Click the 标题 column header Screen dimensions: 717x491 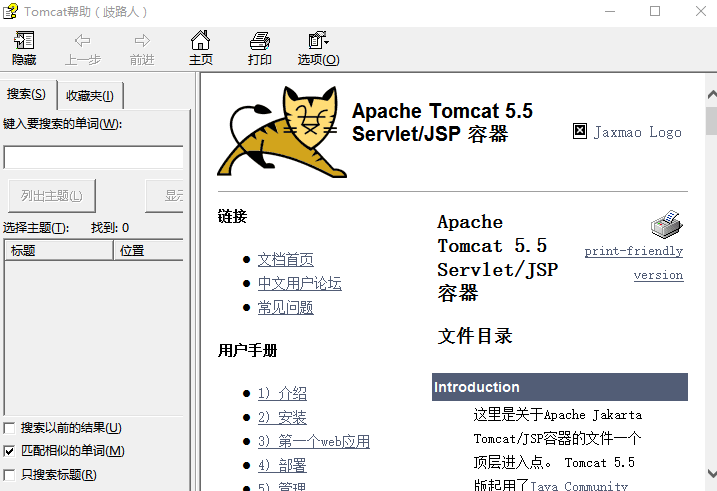click(x=58, y=250)
